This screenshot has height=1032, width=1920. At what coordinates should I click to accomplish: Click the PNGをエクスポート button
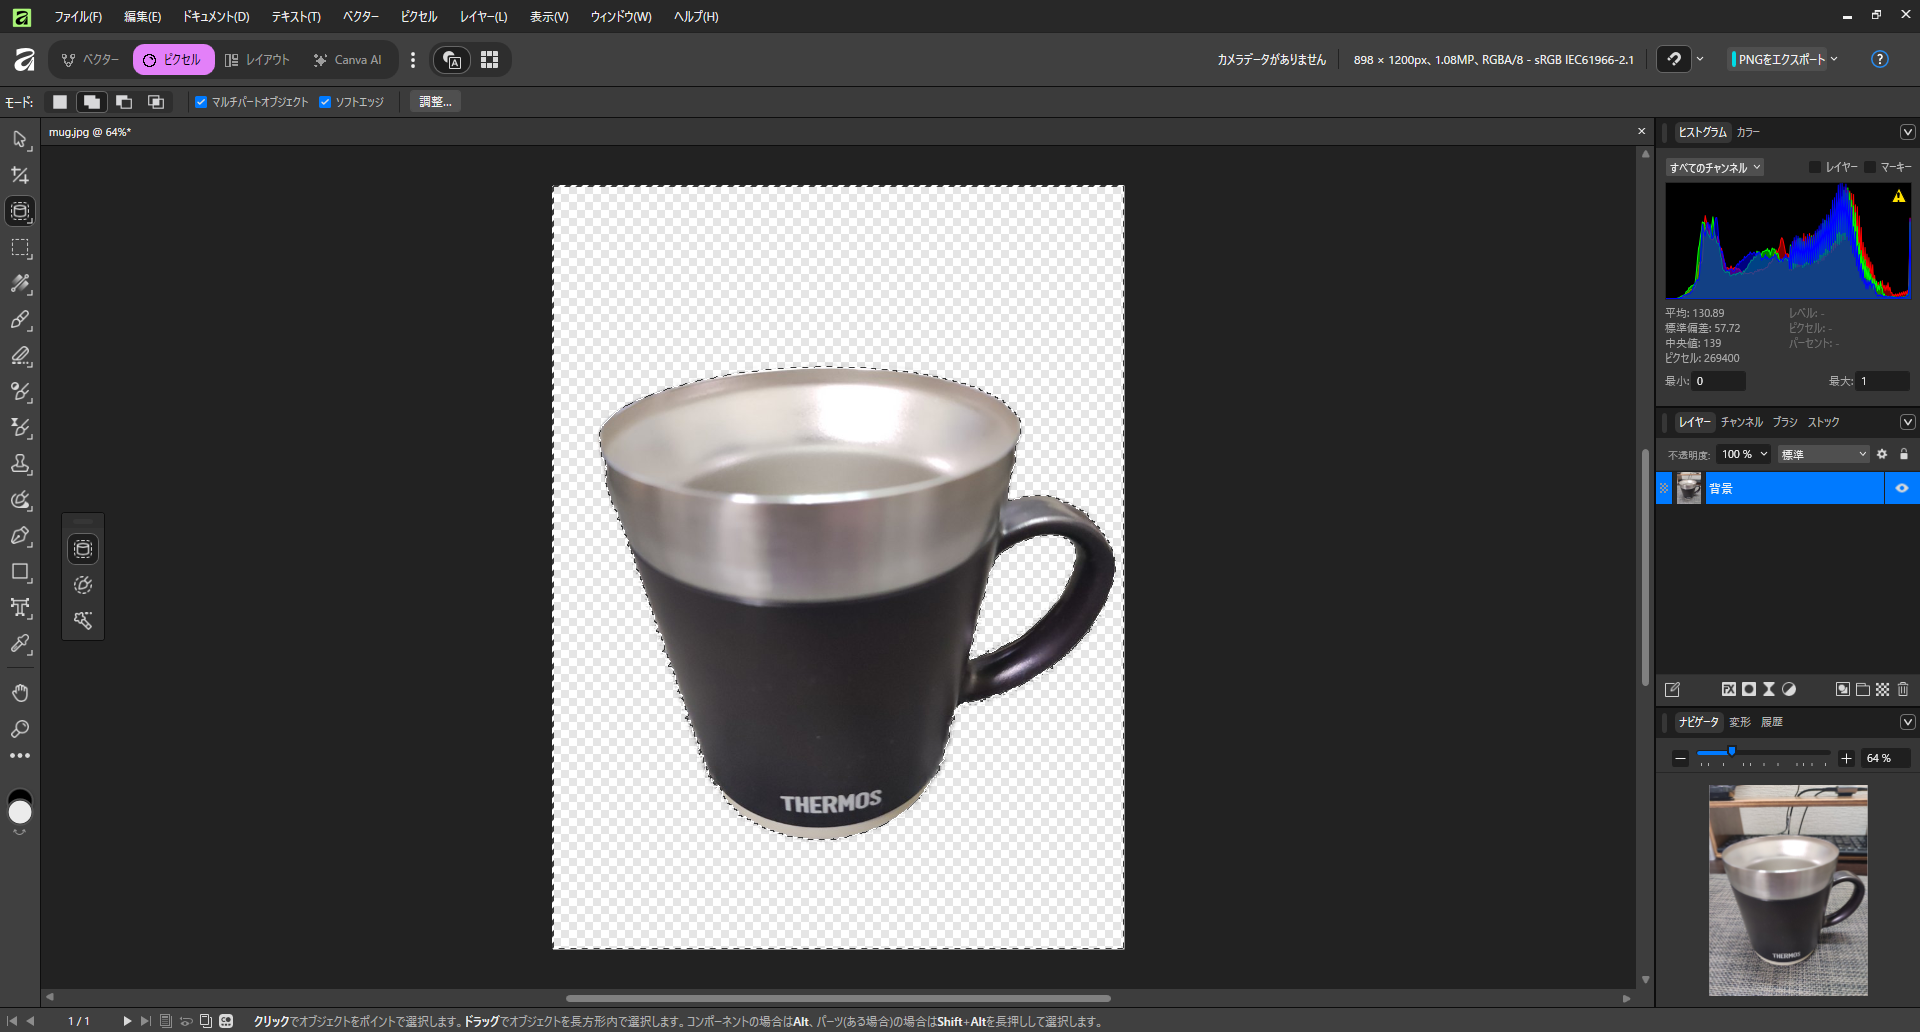(1780, 59)
